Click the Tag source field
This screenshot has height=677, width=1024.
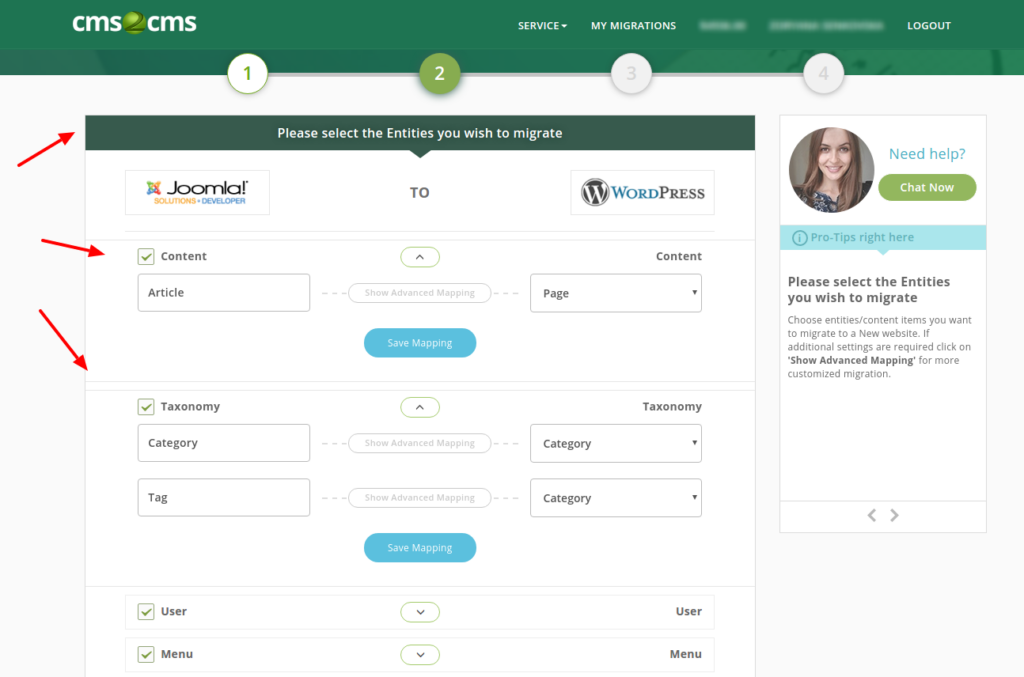(x=224, y=497)
